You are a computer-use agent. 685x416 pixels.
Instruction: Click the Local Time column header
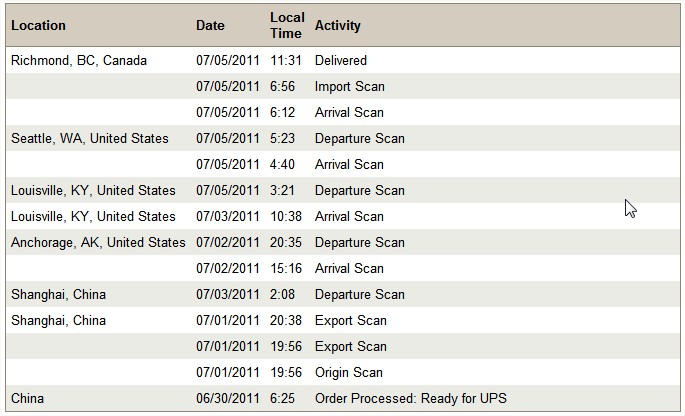(x=287, y=25)
